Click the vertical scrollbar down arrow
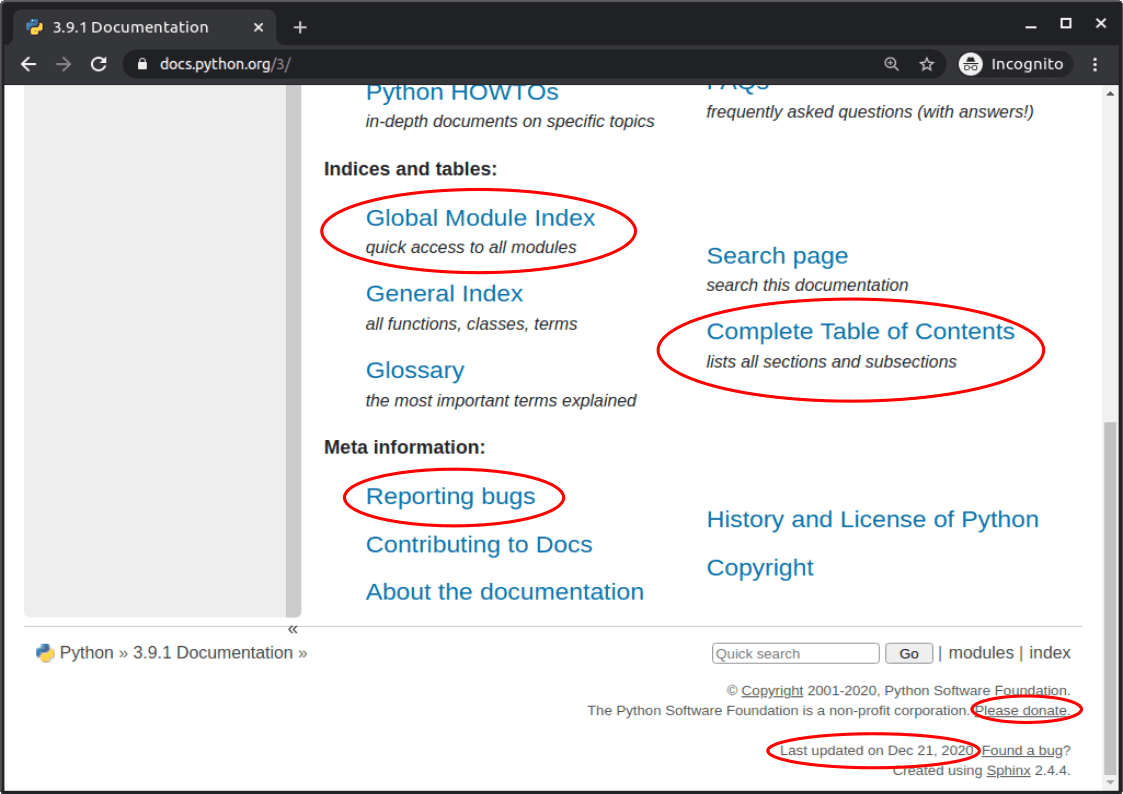 (x=1112, y=781)
